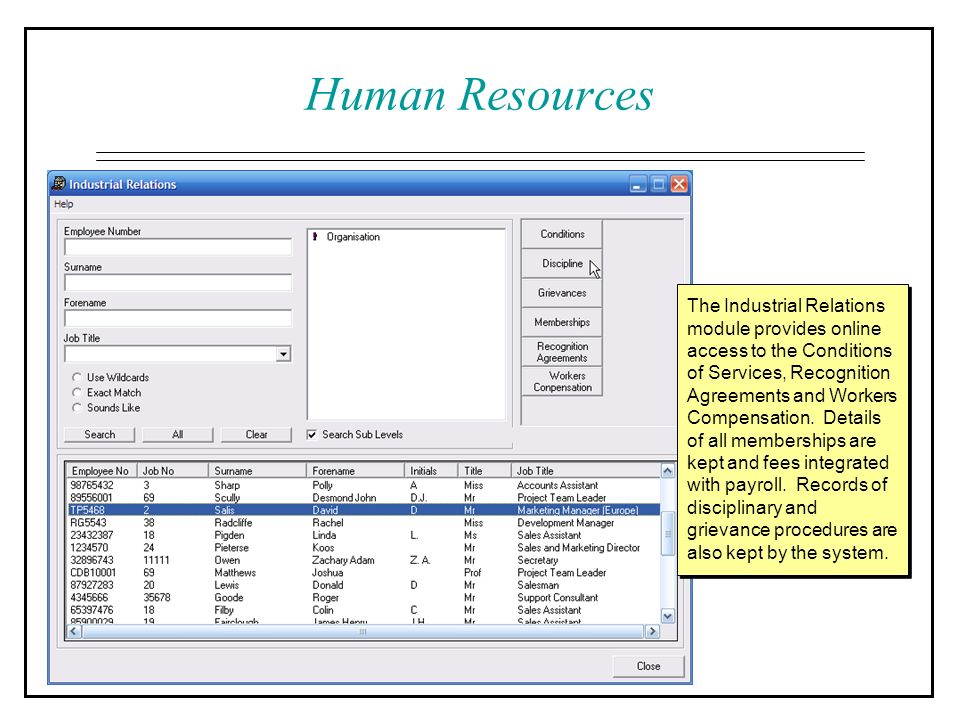Sort by Forename column header
The height and width of the screenshot is (720, 960).
(355, 471)
